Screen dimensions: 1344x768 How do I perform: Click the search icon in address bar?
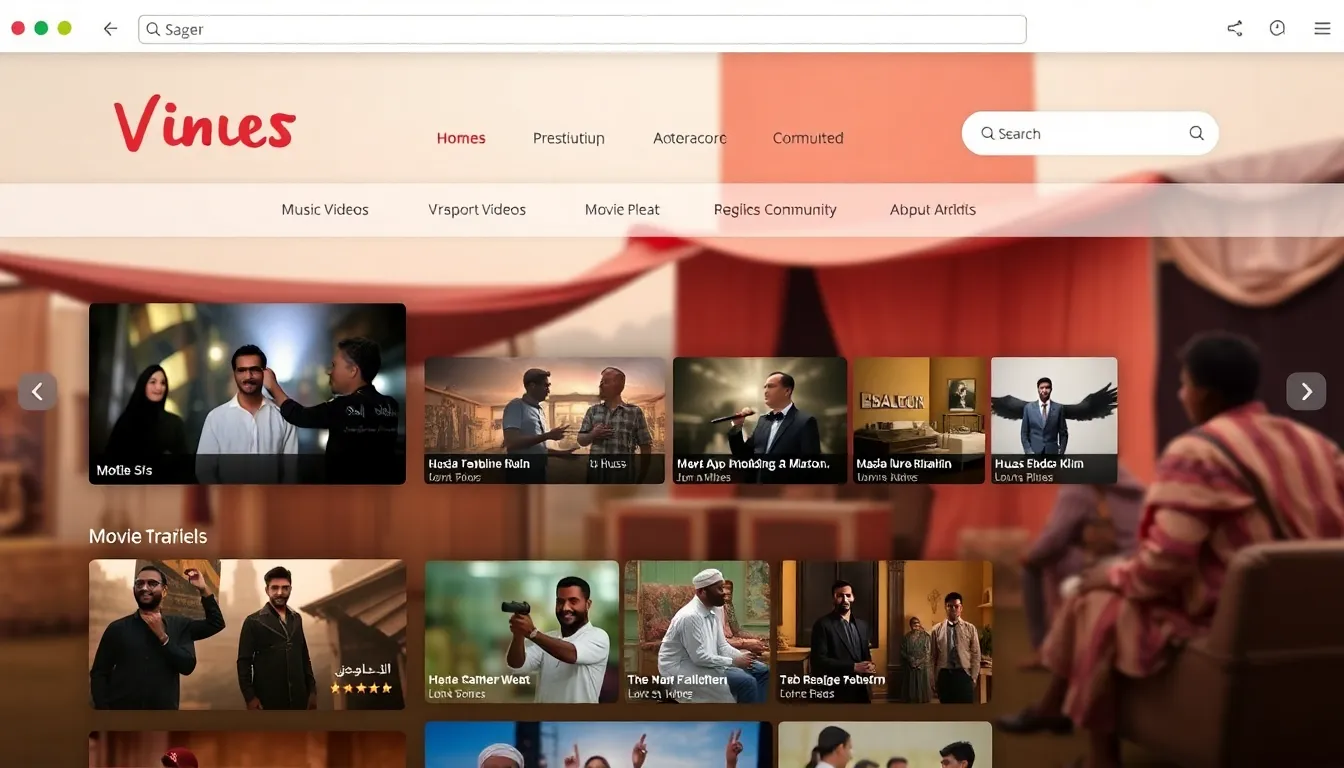tap(153, 29)
